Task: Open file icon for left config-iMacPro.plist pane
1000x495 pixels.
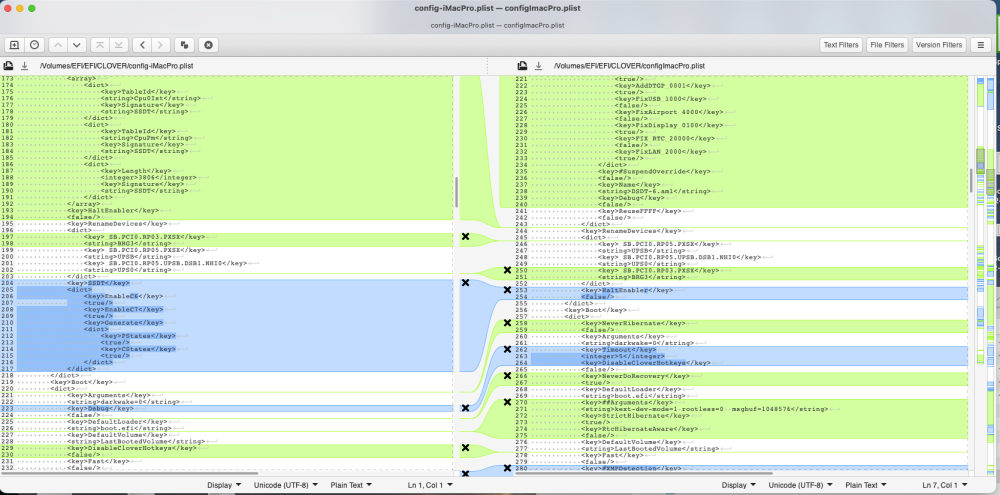Action: click(x=9, y=66)
